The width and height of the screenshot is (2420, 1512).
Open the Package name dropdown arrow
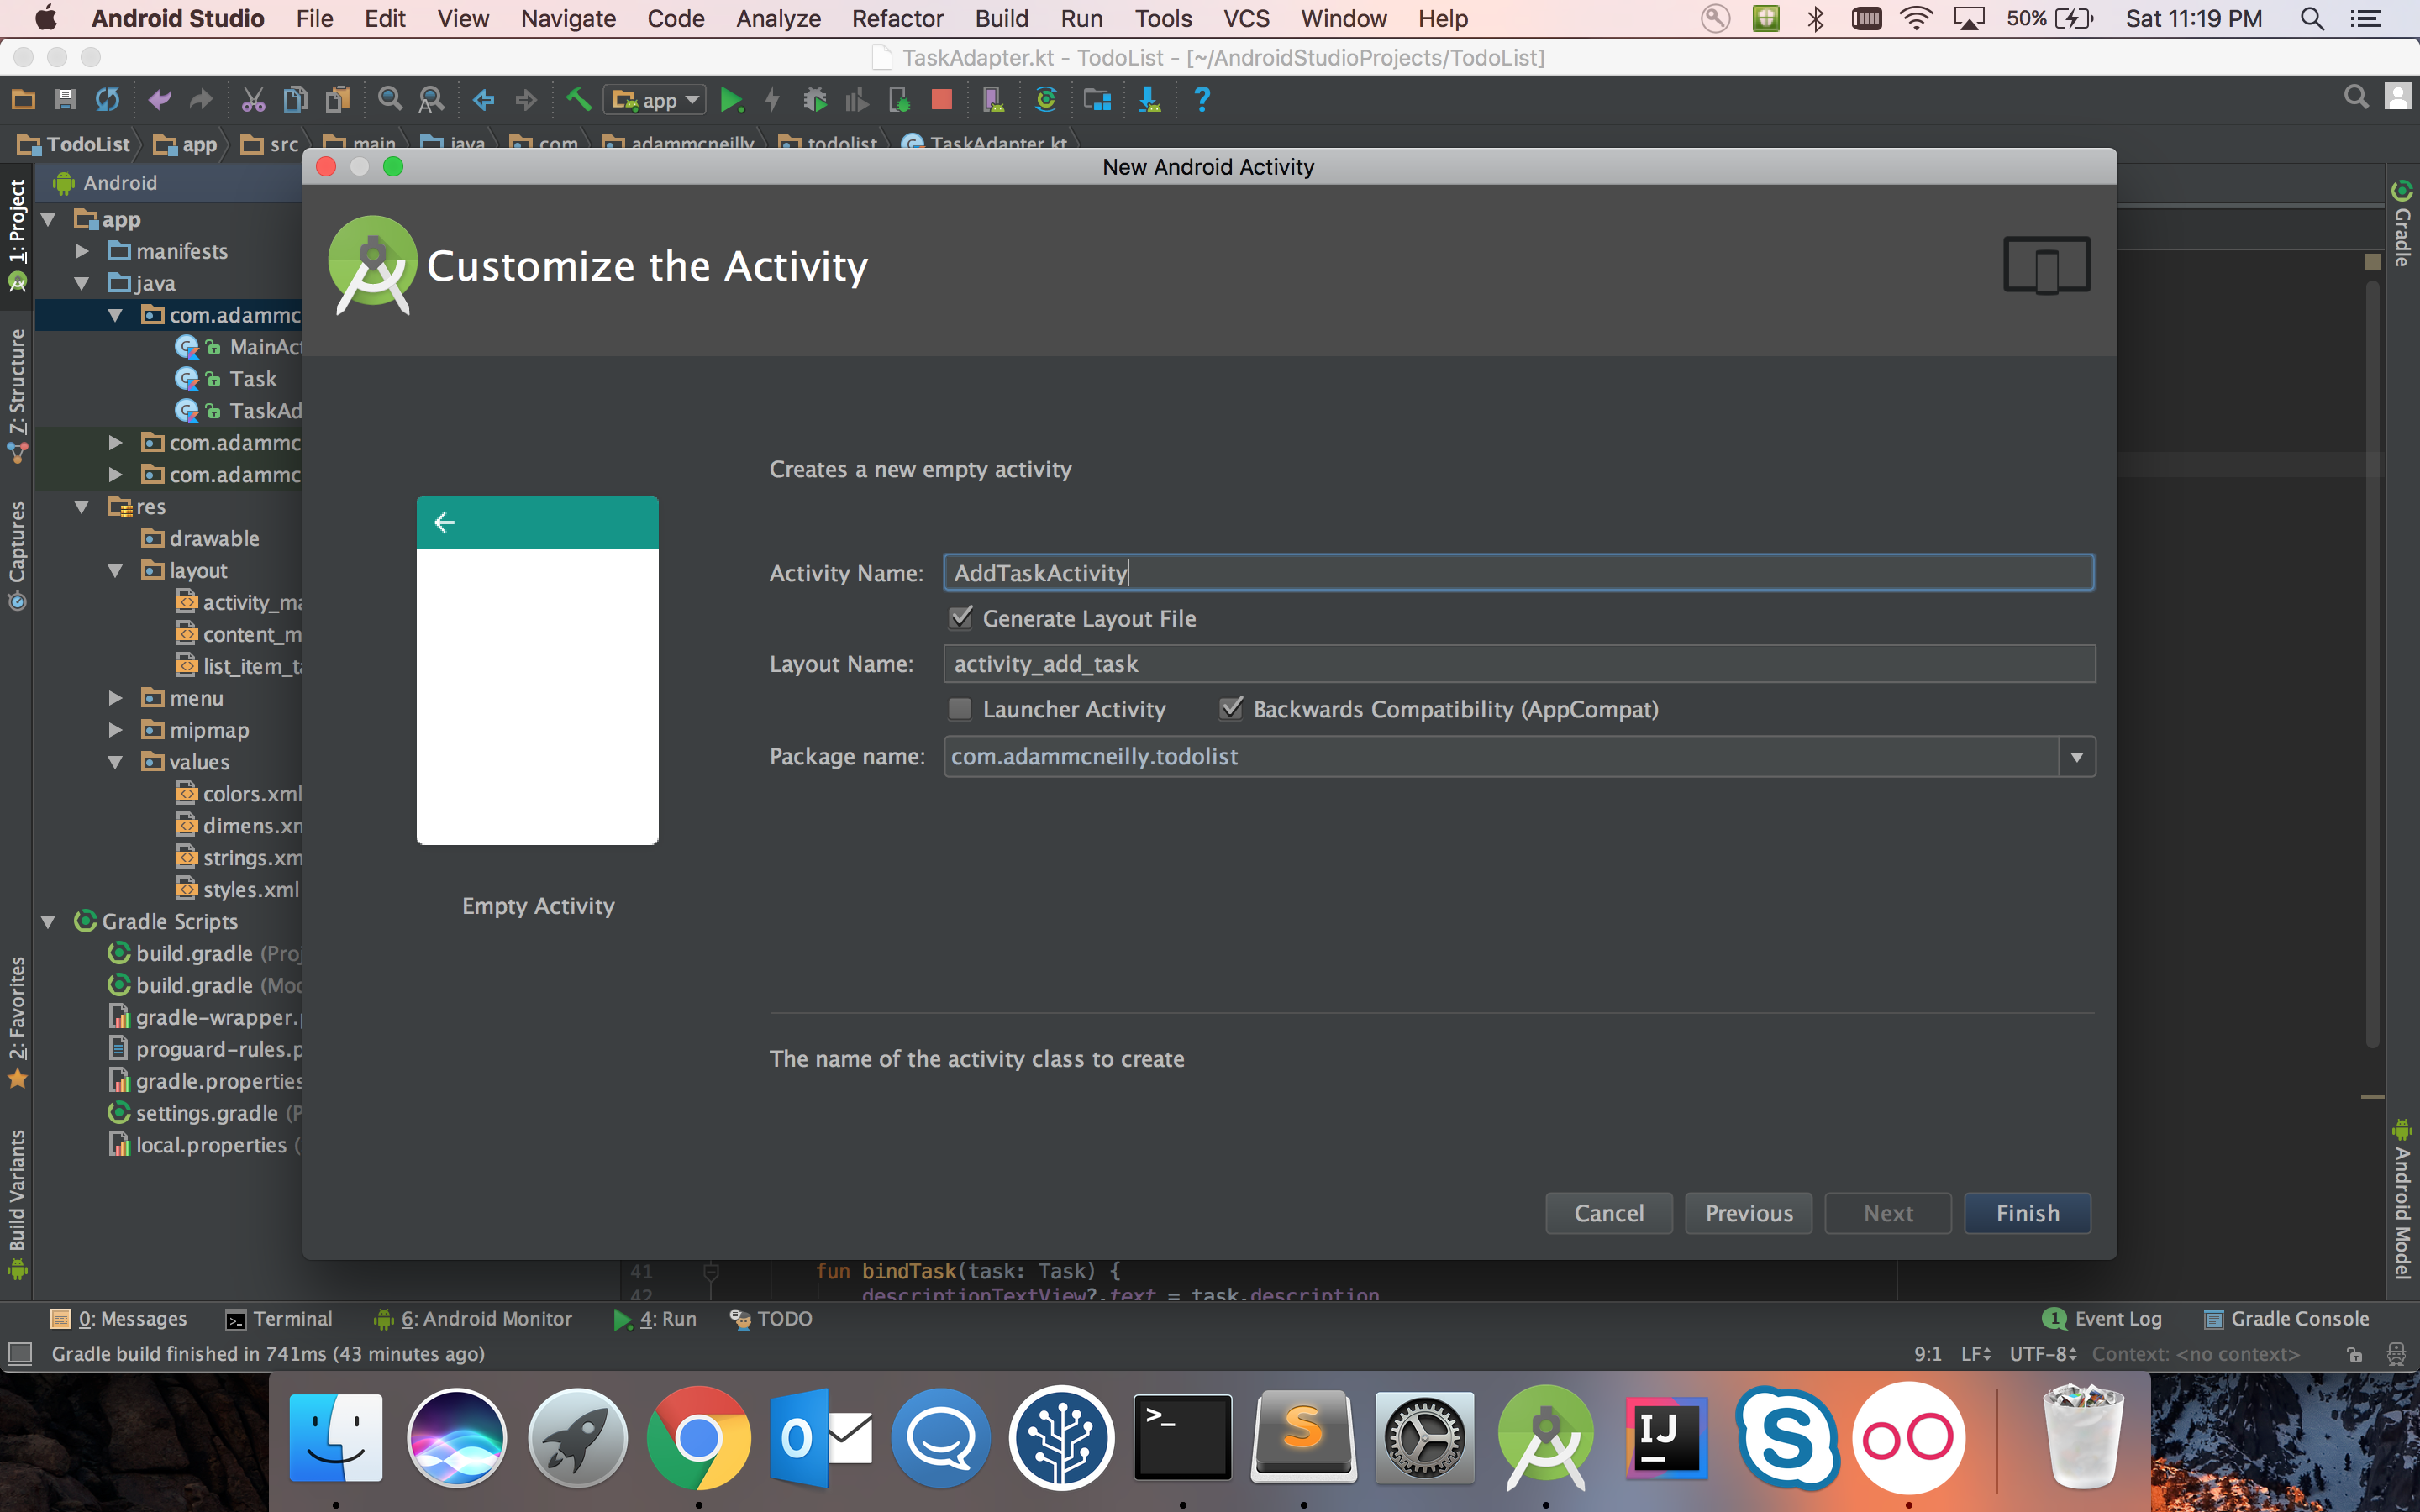2076,757
